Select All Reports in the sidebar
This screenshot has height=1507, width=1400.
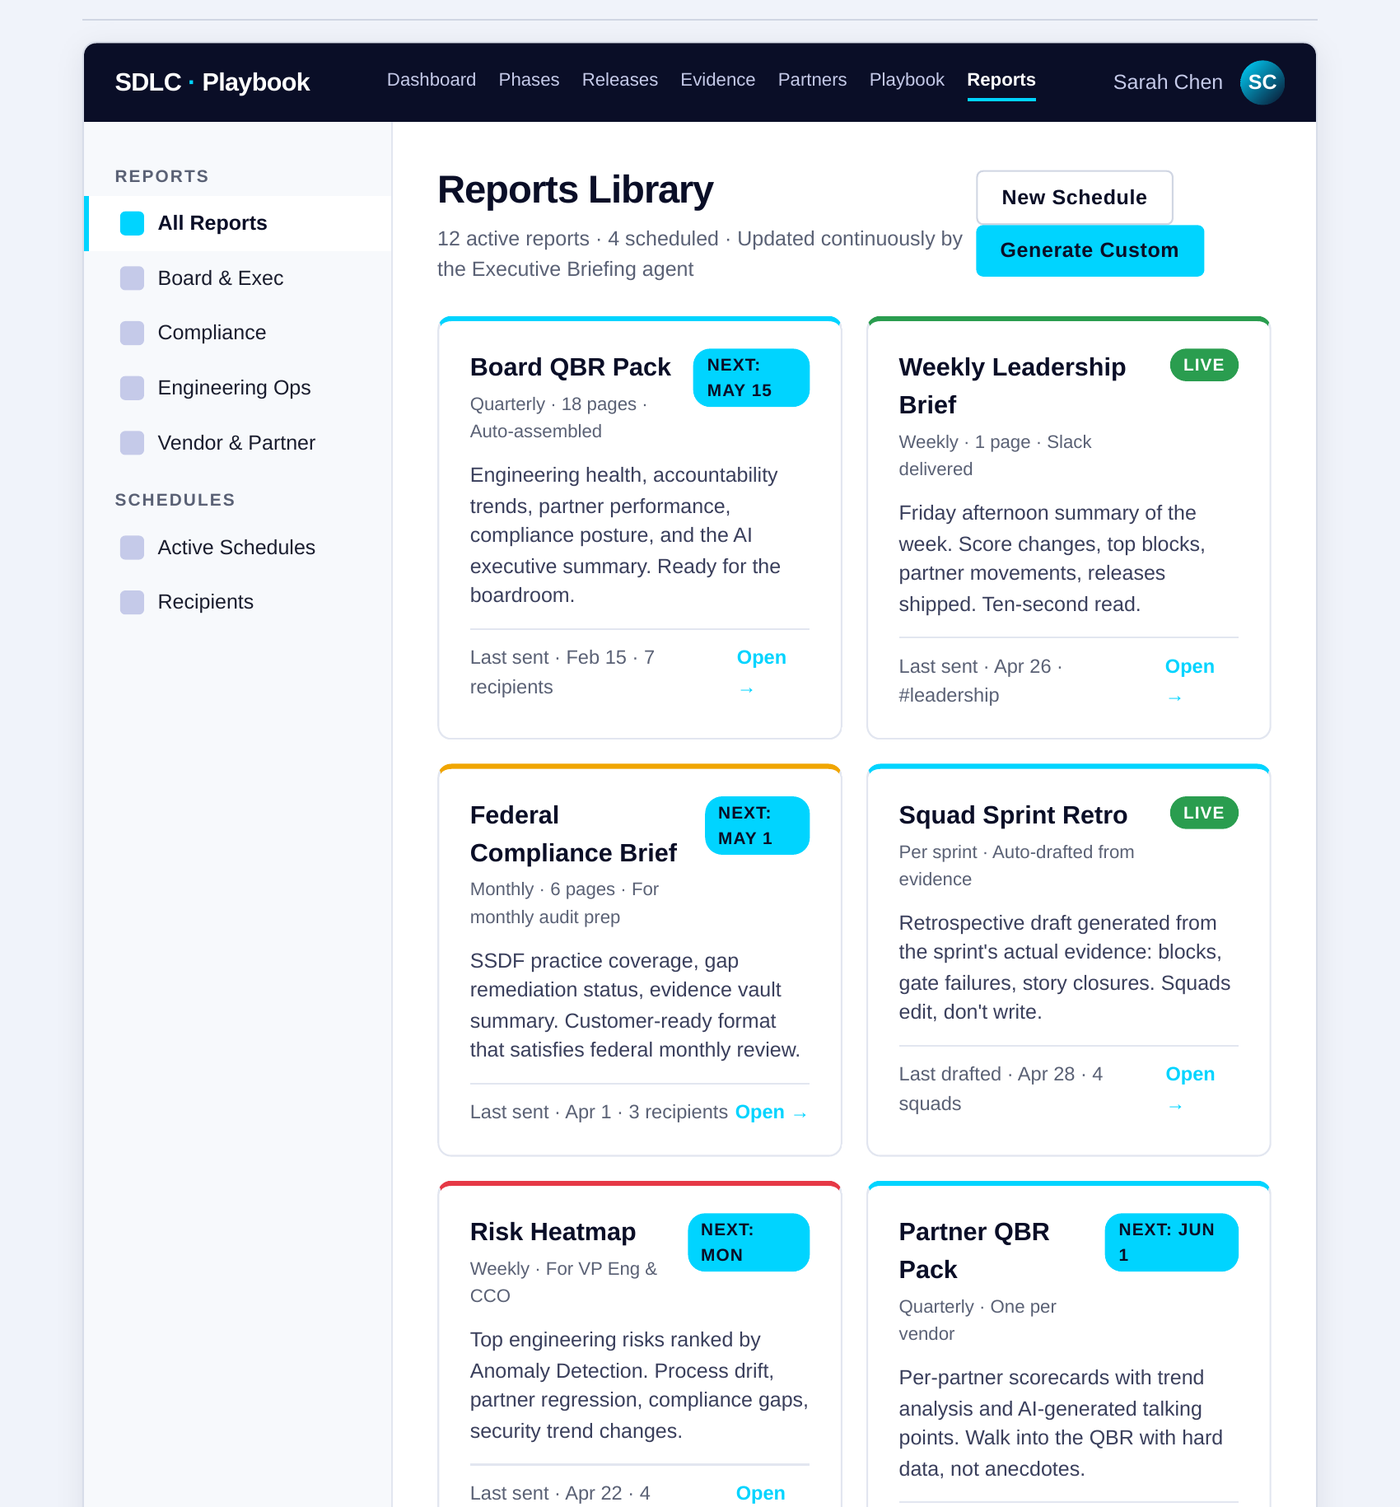coord(238,223)
